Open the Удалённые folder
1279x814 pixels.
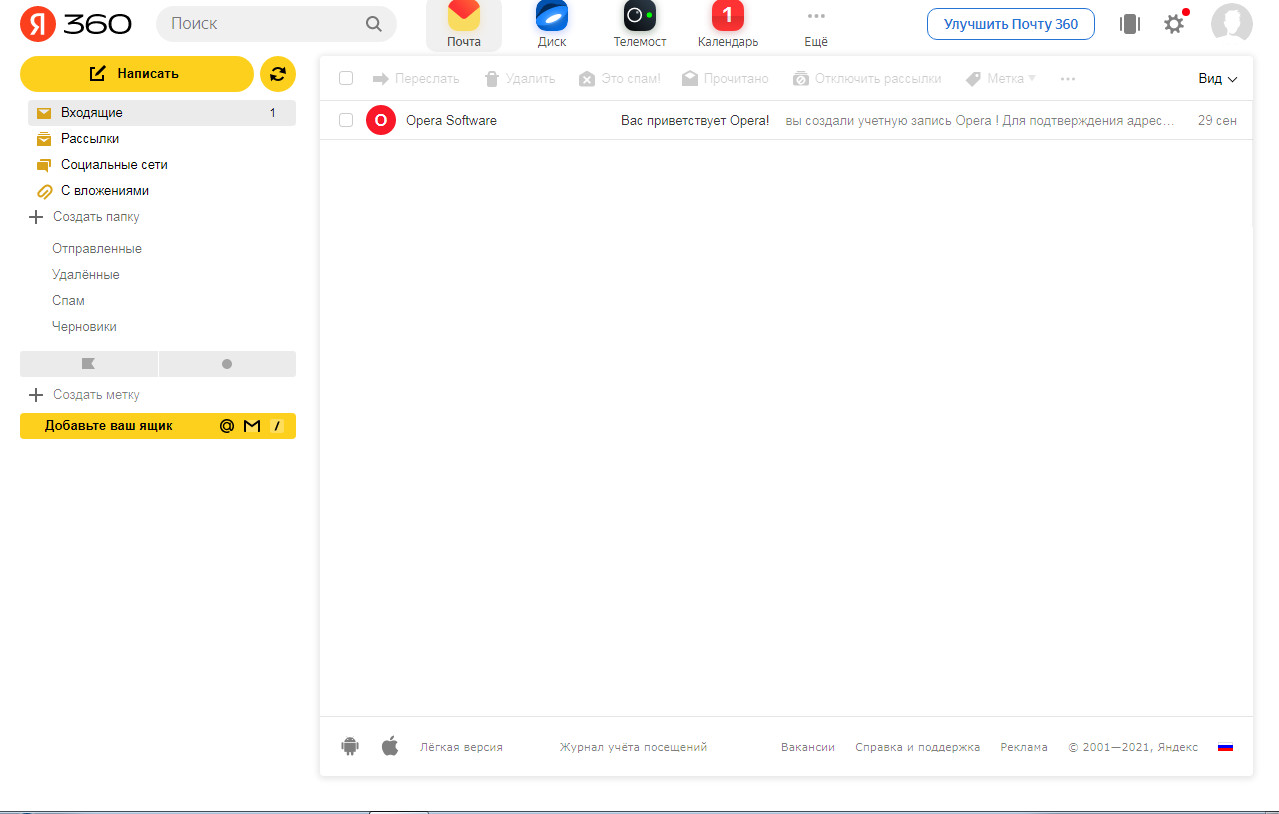[x=86, y=275]
